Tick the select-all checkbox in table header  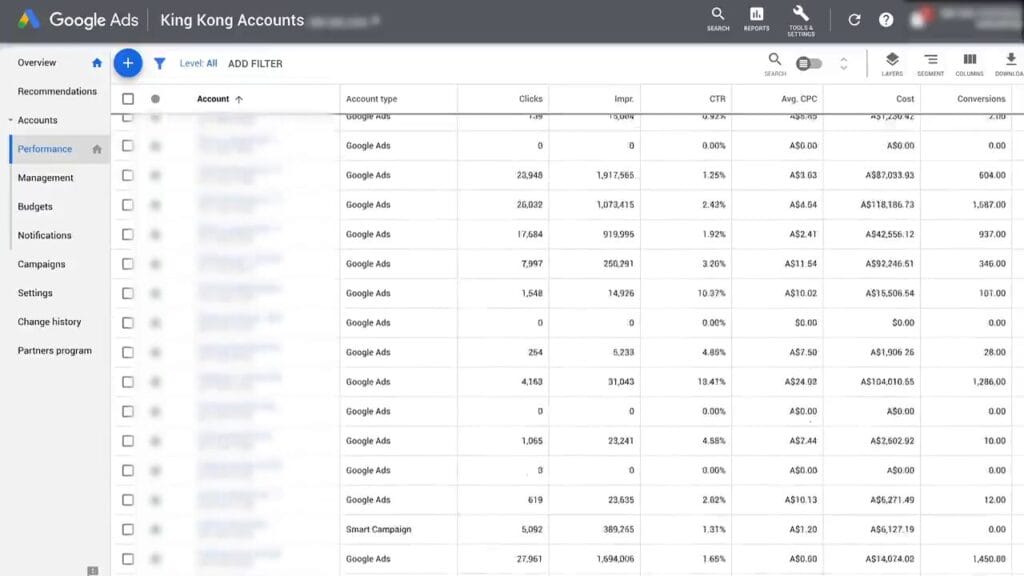pos(127,99)
